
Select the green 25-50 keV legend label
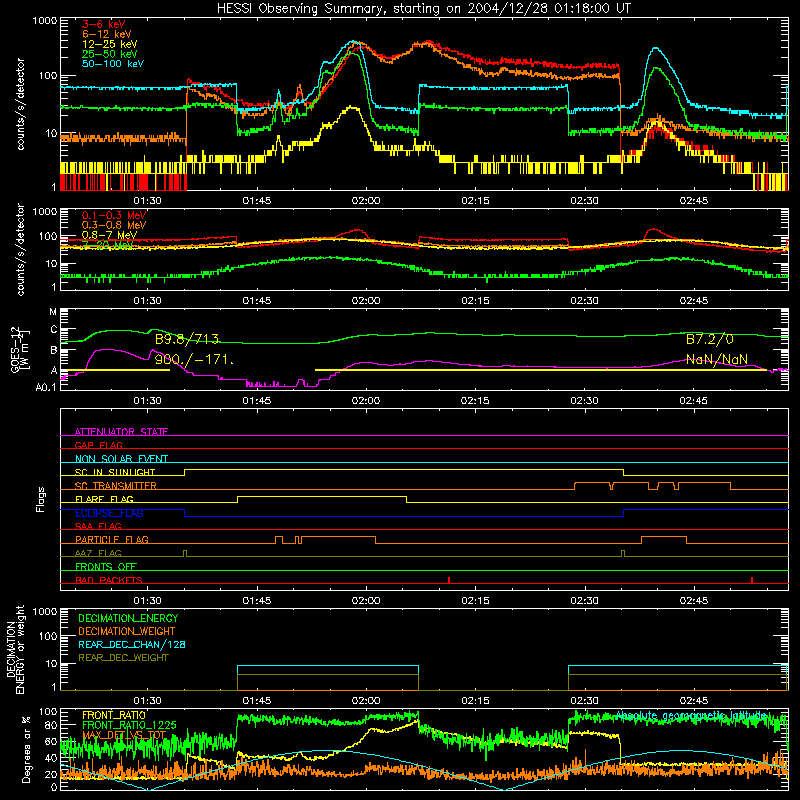pos(110,54)
